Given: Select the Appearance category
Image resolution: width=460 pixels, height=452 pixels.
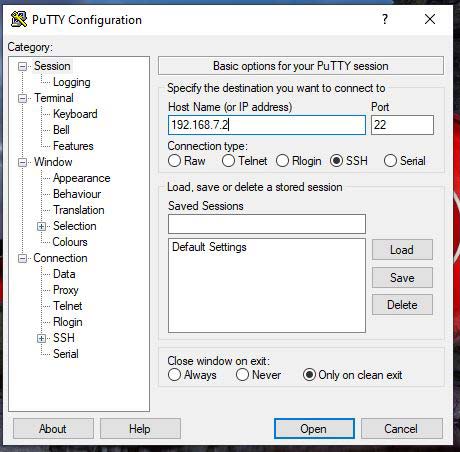Looking at the screenshot, I should pyautogui.click(x=82, y=178).
